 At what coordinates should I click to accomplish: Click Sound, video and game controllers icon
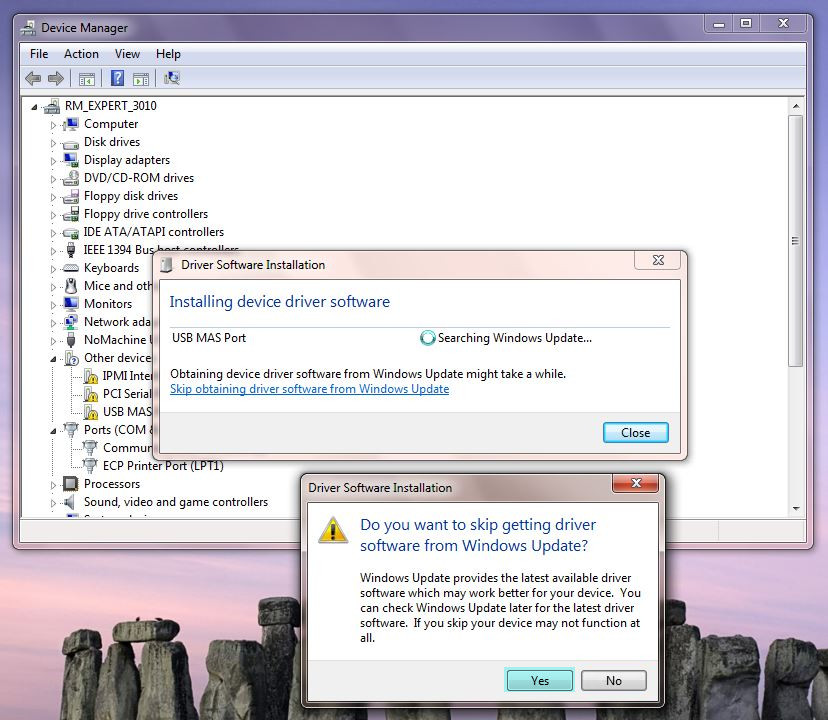69,502
